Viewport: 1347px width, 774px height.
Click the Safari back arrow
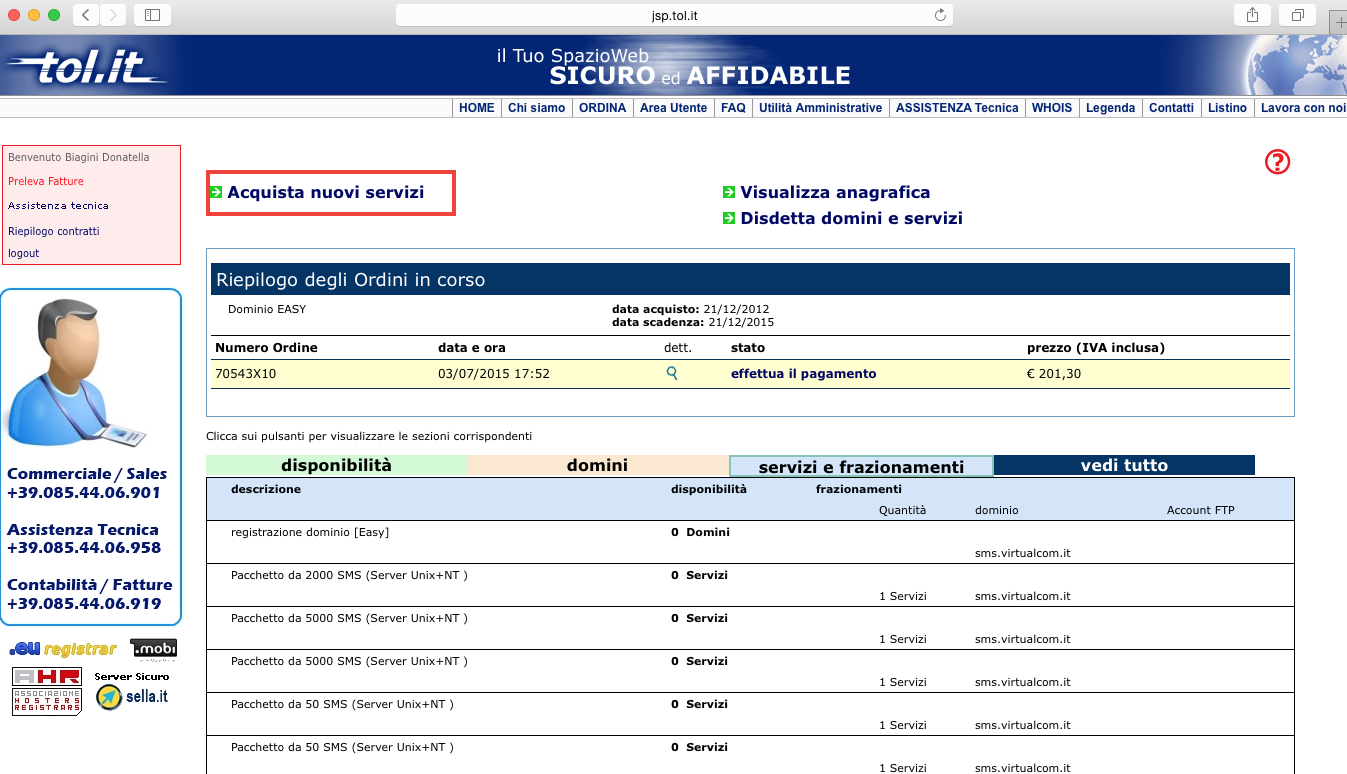pos(86,15)
